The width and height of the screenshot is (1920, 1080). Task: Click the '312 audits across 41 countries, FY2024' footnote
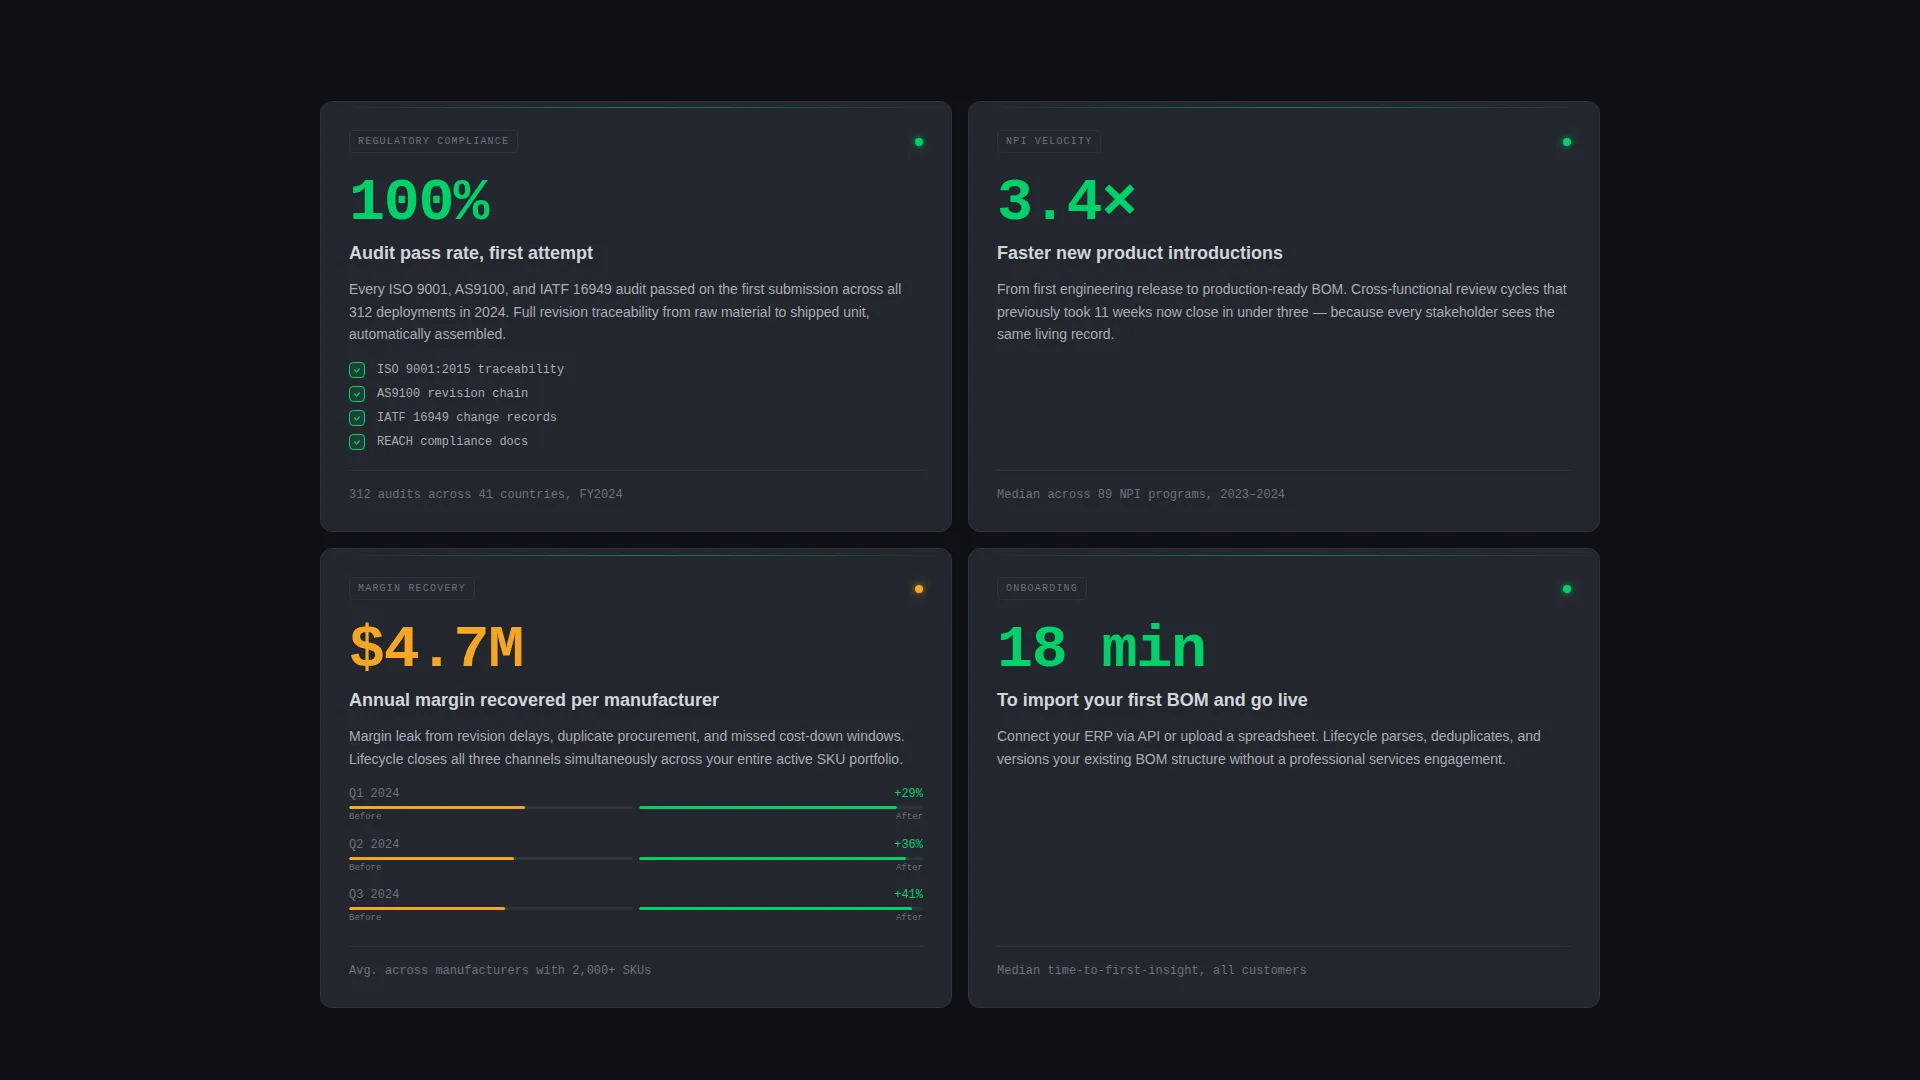[486, 495]
